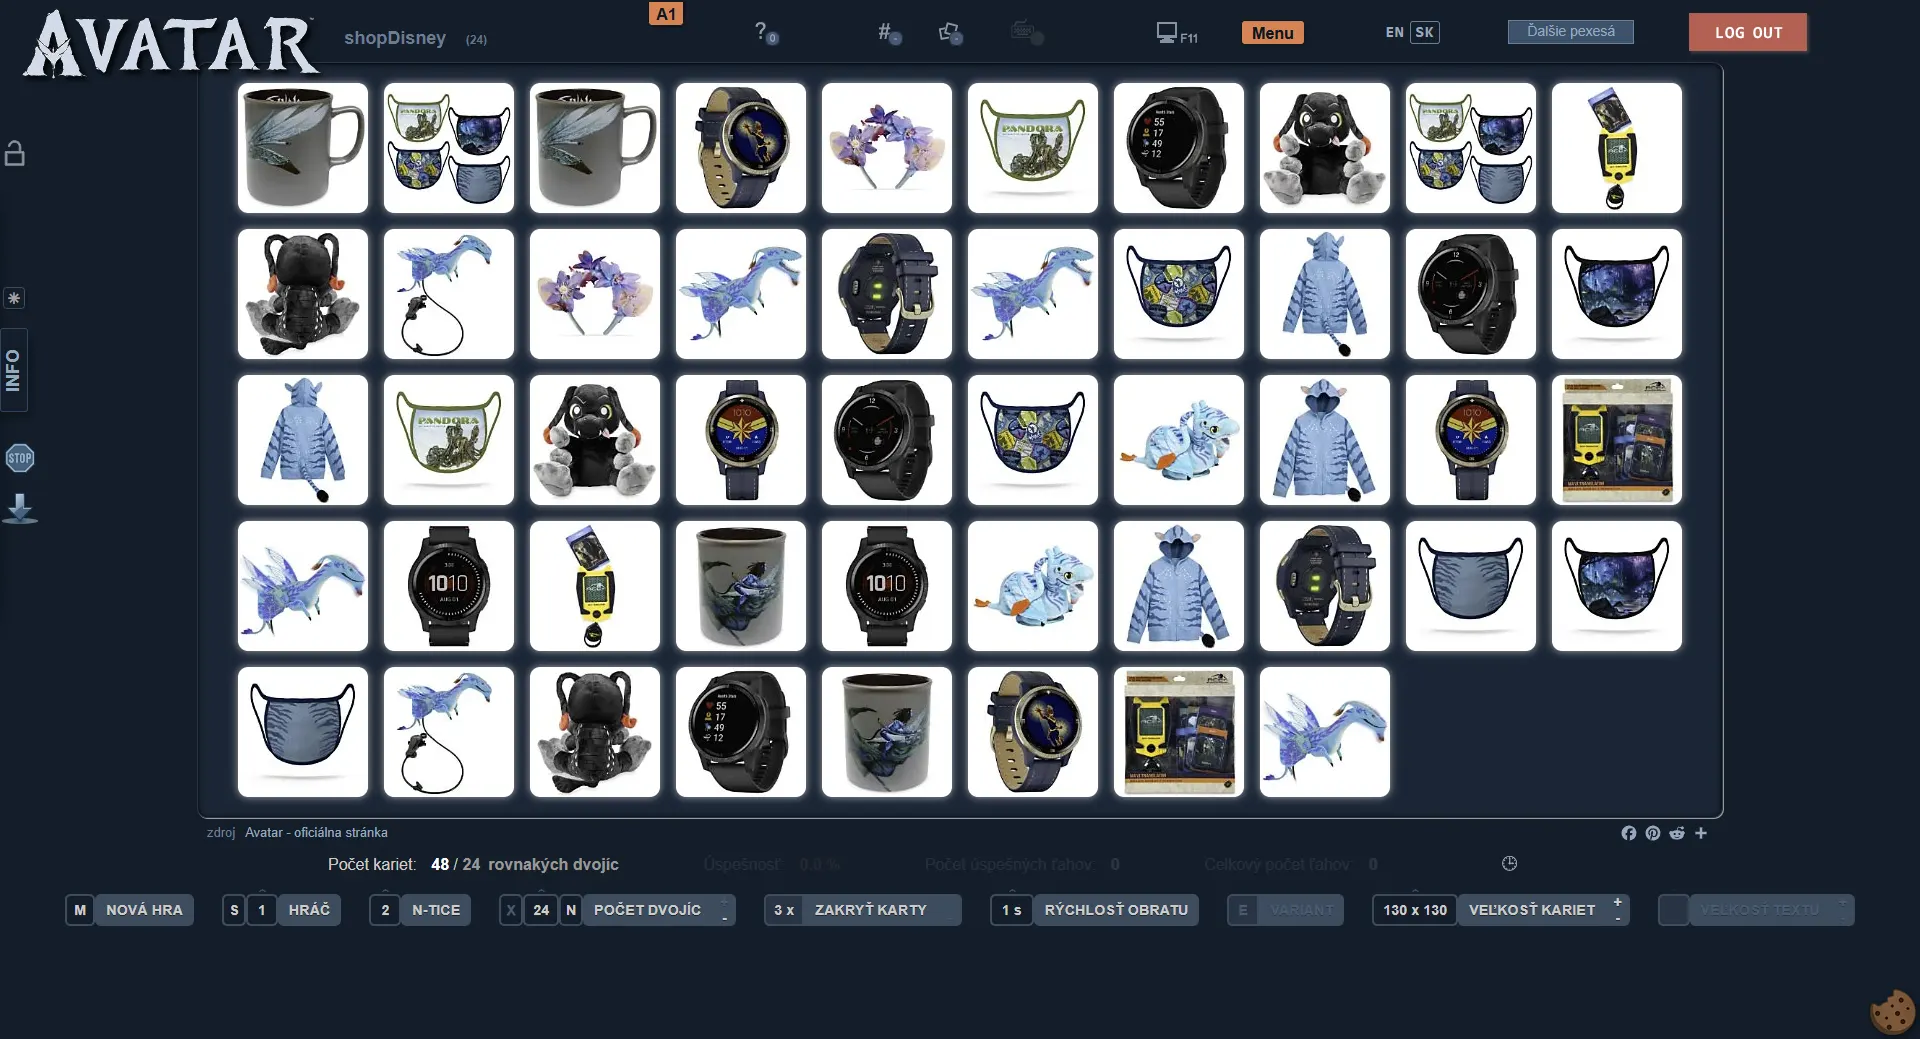The image size is (1920, 1039).
Task: Increase card size with plus stepper
Action: [x=1617, y=902]
